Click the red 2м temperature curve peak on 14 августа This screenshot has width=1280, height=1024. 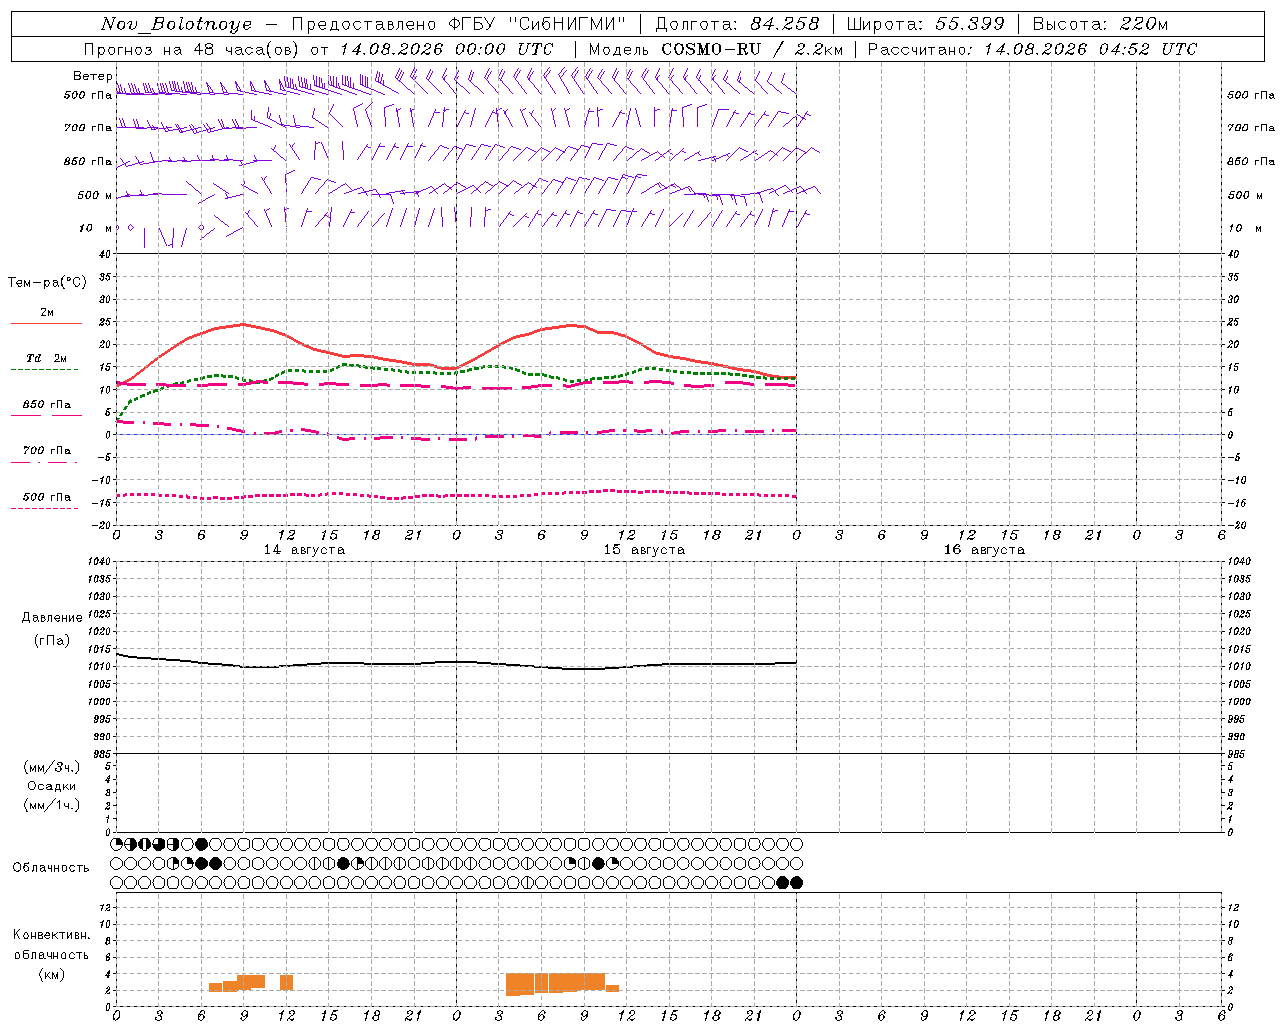(x=243, y=324)
